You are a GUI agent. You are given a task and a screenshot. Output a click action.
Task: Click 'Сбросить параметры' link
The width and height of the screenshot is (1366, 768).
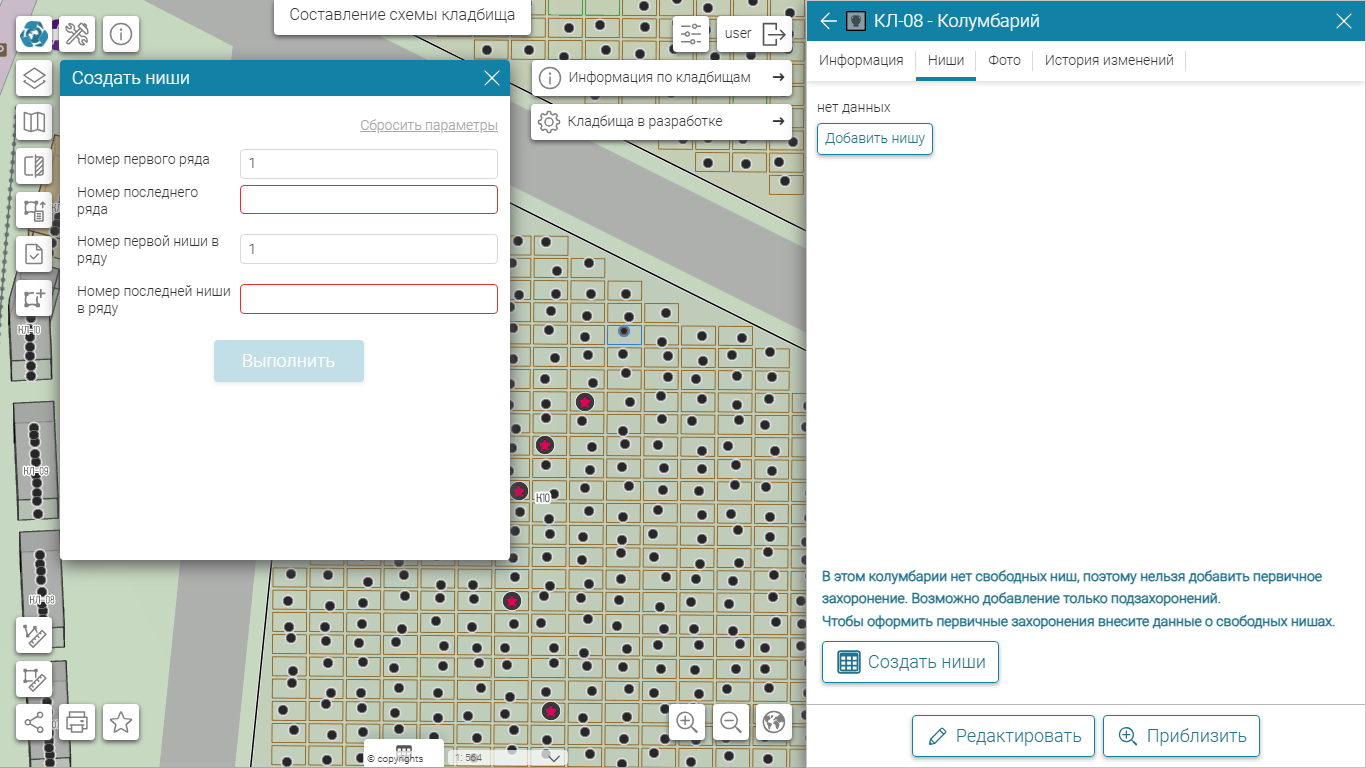point(428,126)
